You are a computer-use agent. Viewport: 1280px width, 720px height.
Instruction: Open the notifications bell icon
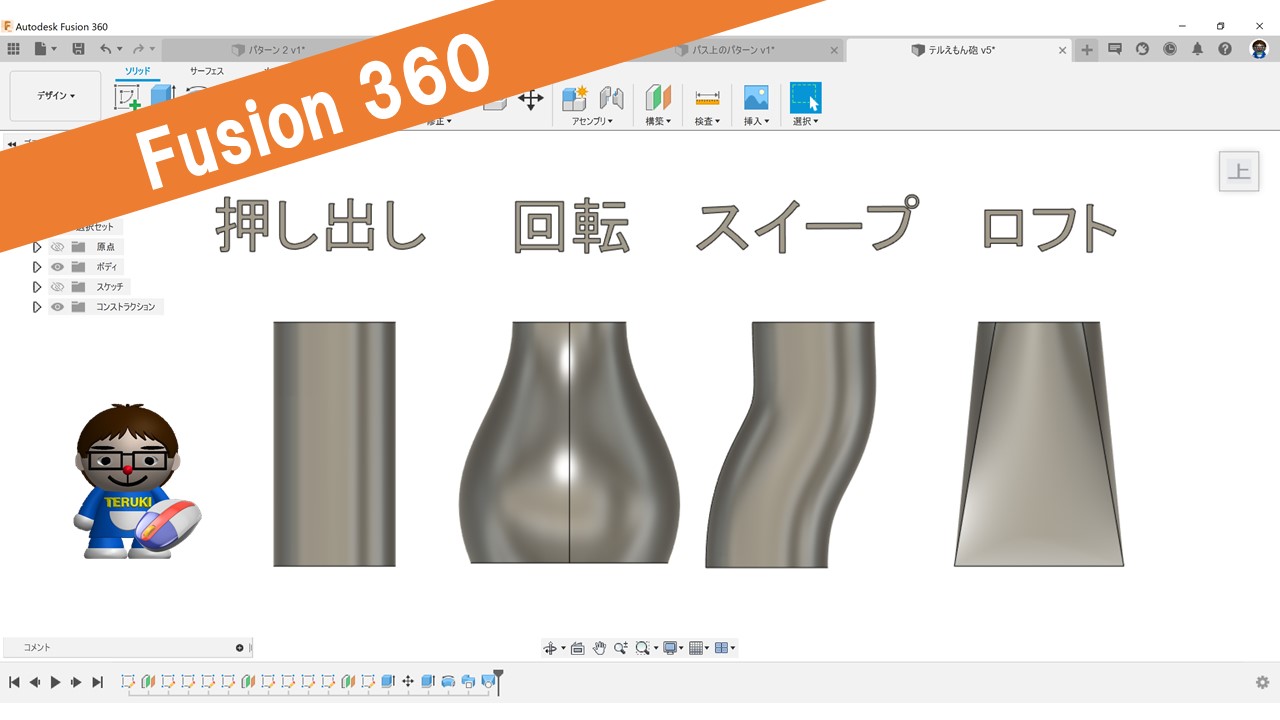pos(1197,49)
